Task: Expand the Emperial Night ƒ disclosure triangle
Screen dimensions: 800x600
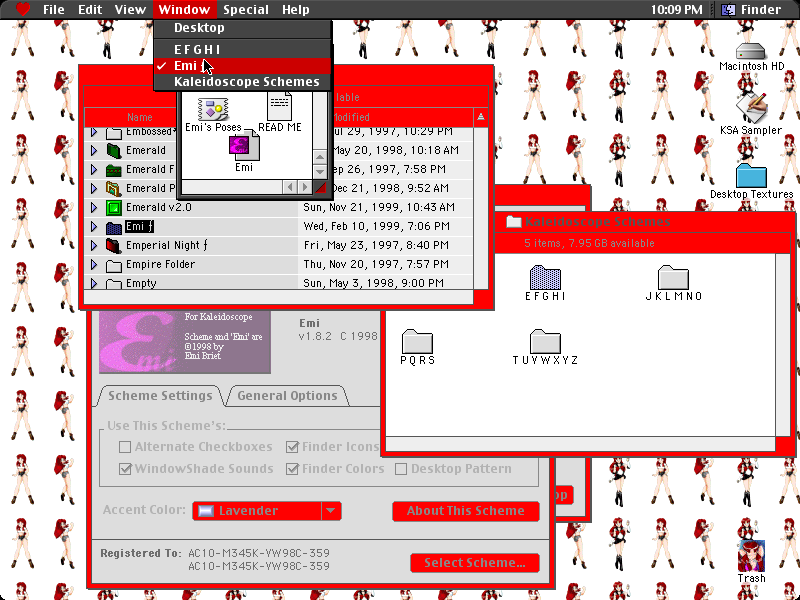Action: coord(94,245)
